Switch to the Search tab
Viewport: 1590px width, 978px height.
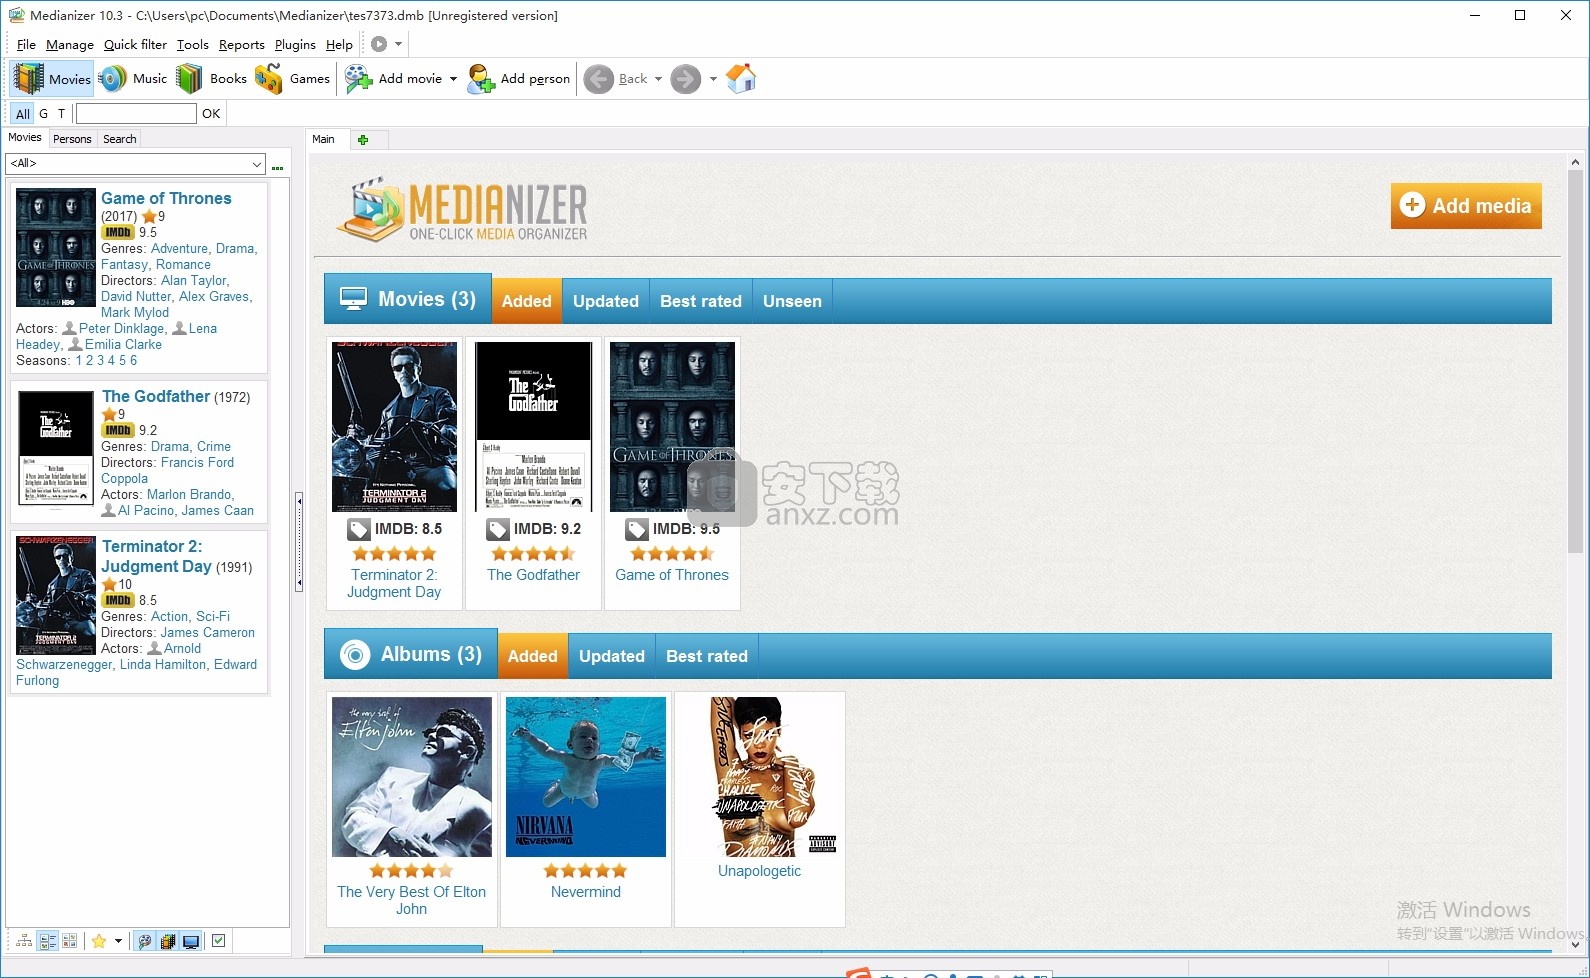click(120, 139)
